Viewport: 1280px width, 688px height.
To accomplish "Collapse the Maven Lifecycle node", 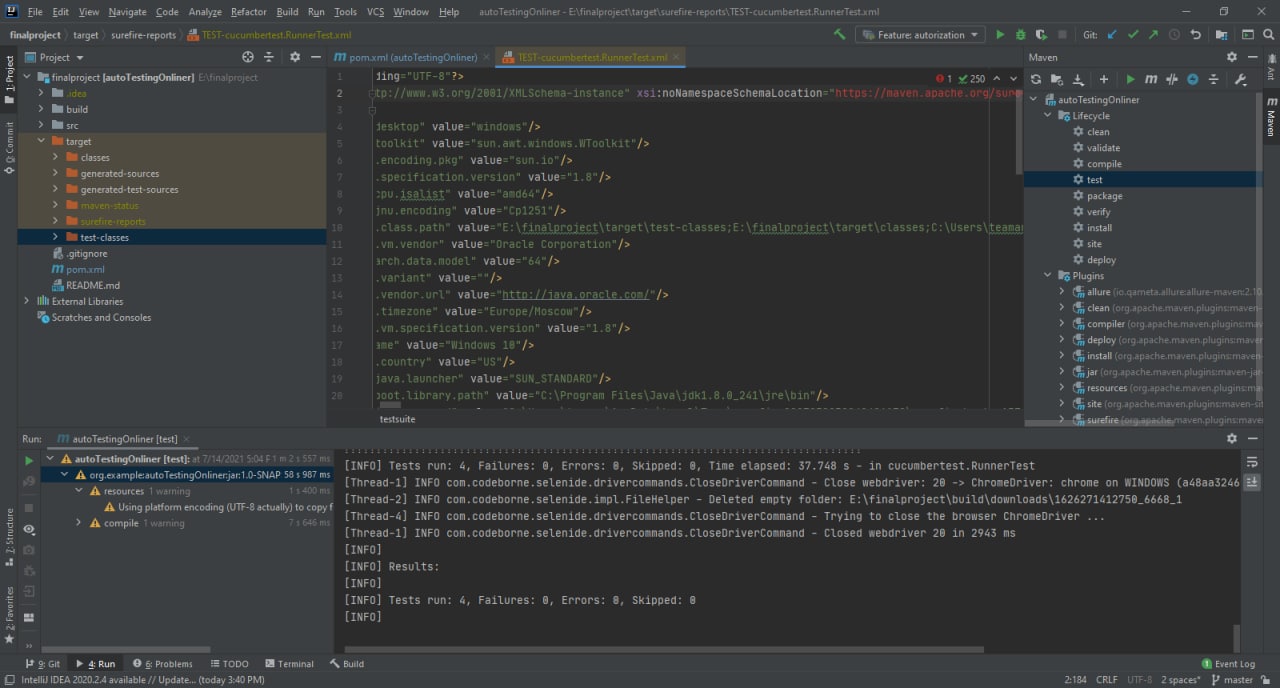I will point(1048,116).
